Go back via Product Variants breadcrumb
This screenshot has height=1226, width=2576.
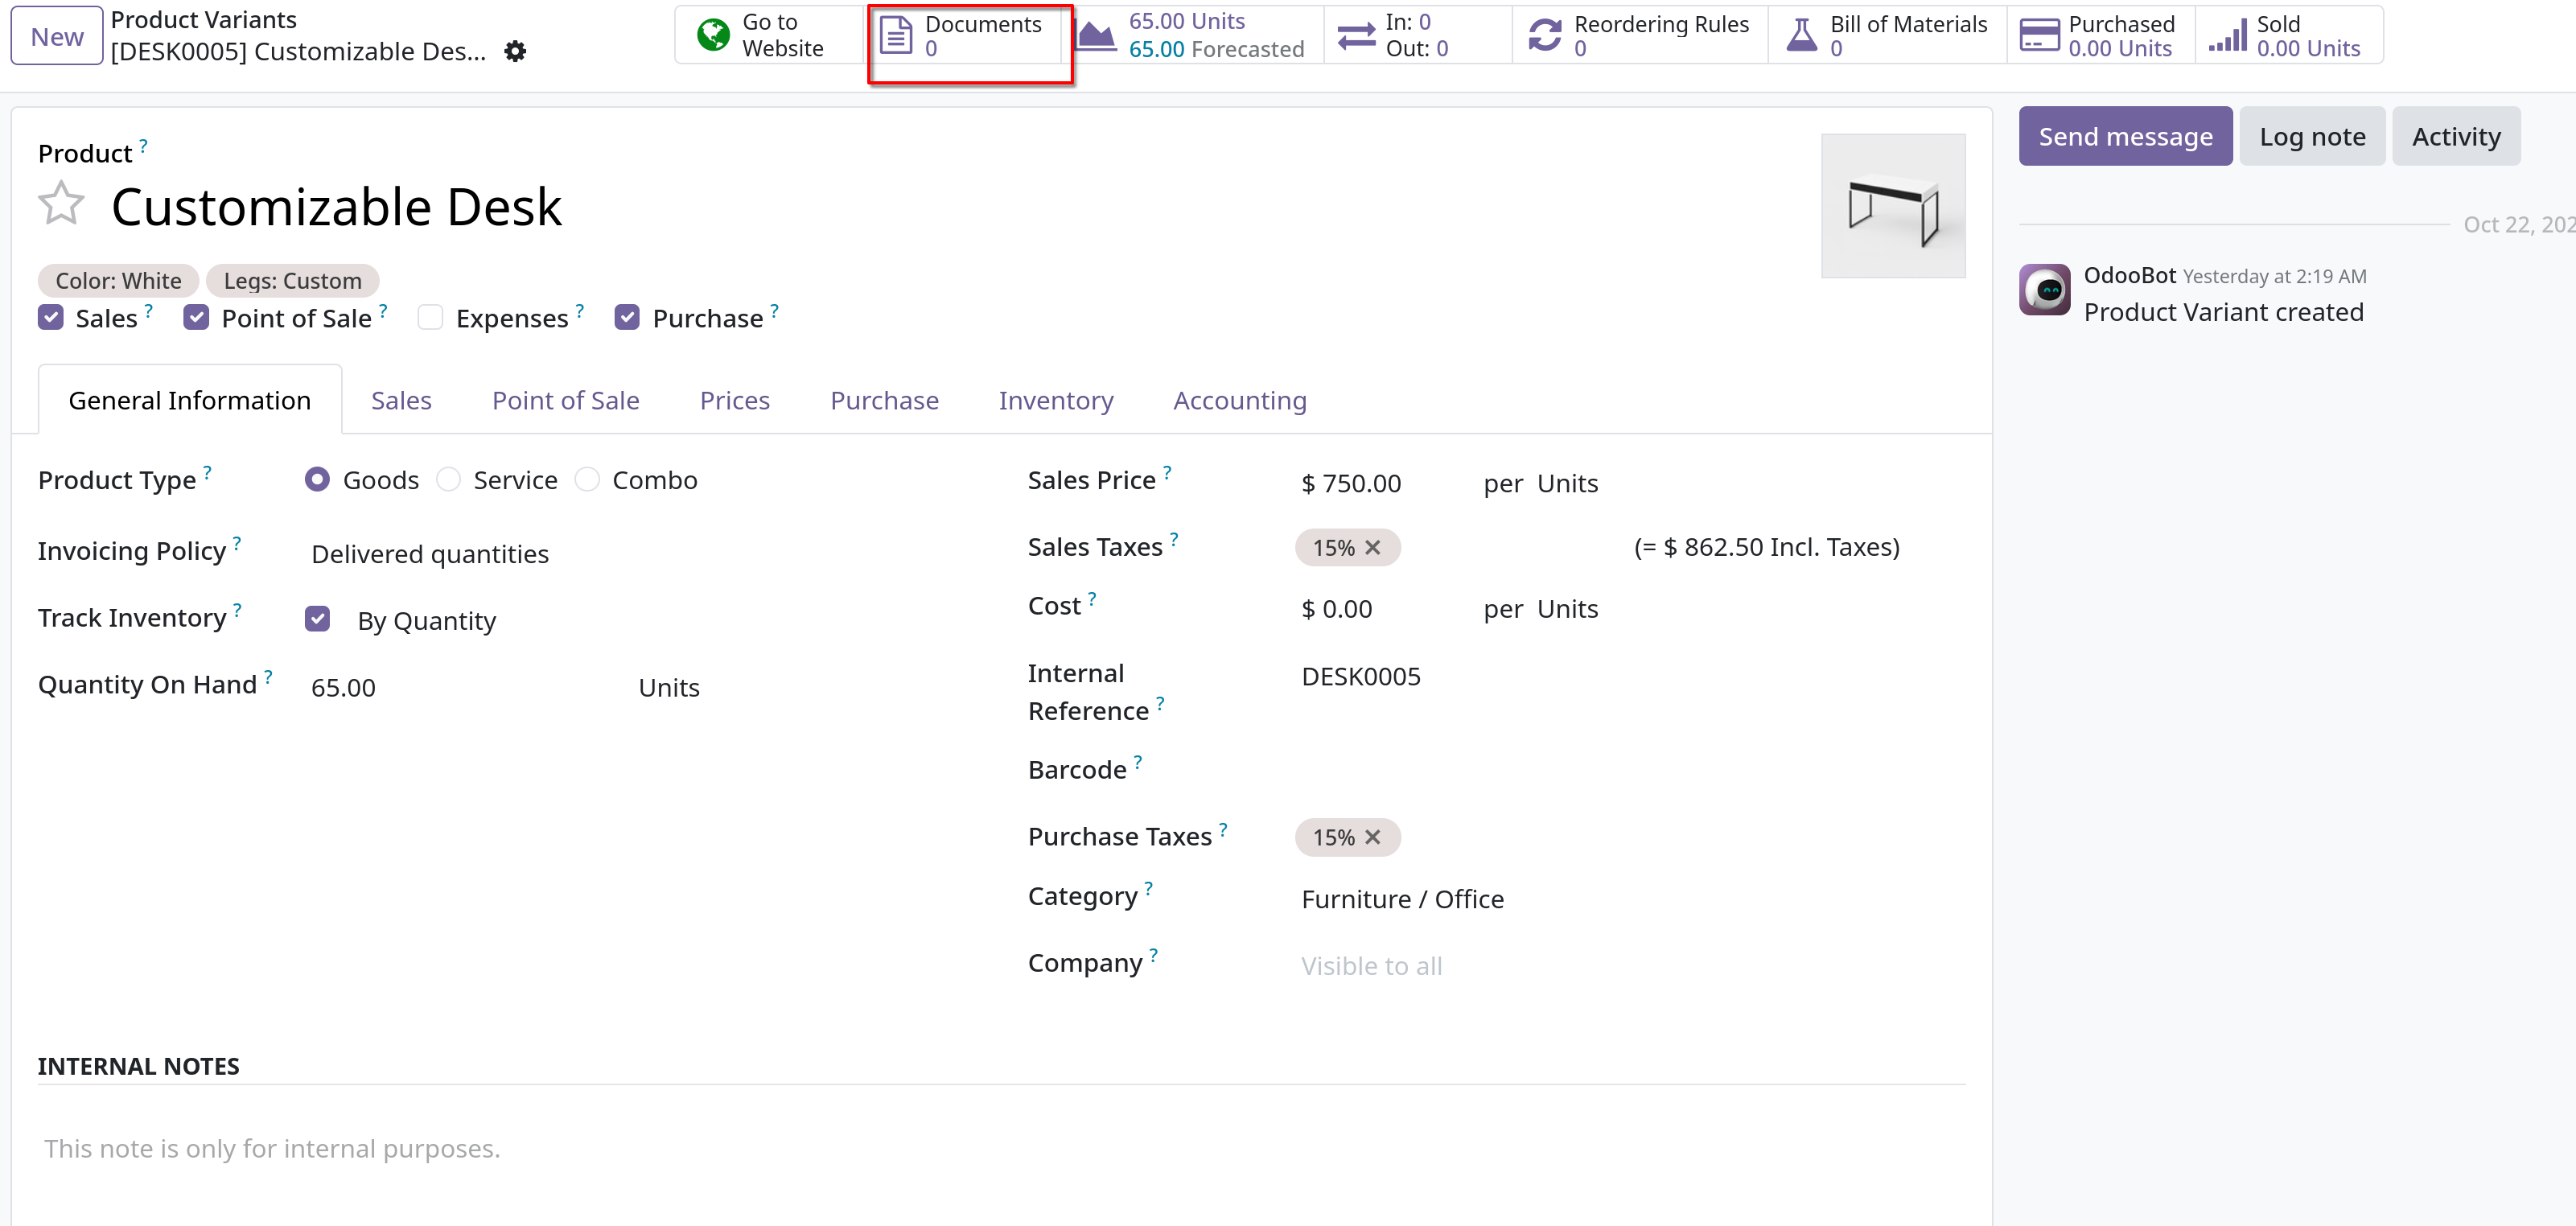(x=203, y=20)
